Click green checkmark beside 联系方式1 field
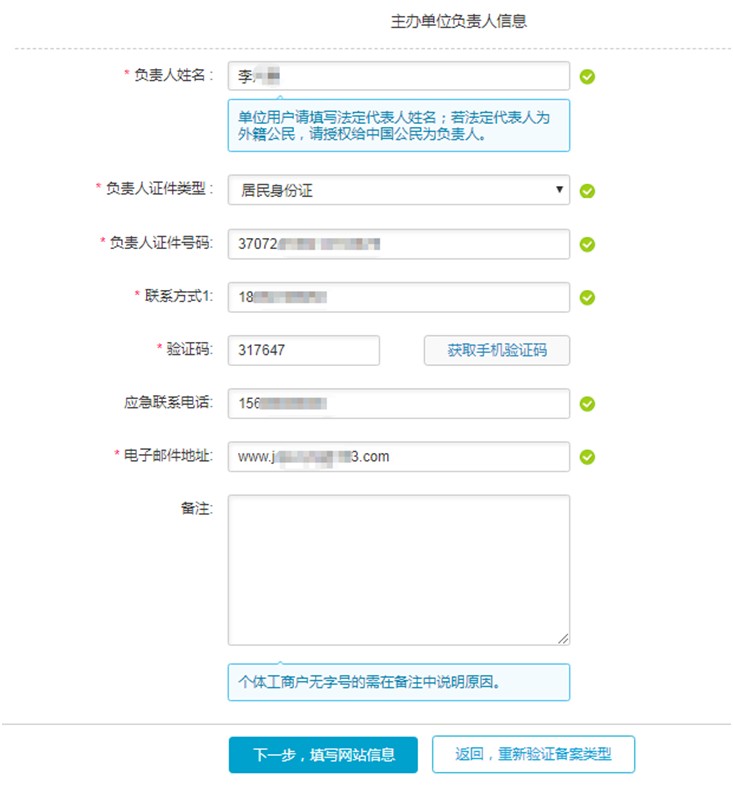 pyautogui.click(x=587, y=298)
